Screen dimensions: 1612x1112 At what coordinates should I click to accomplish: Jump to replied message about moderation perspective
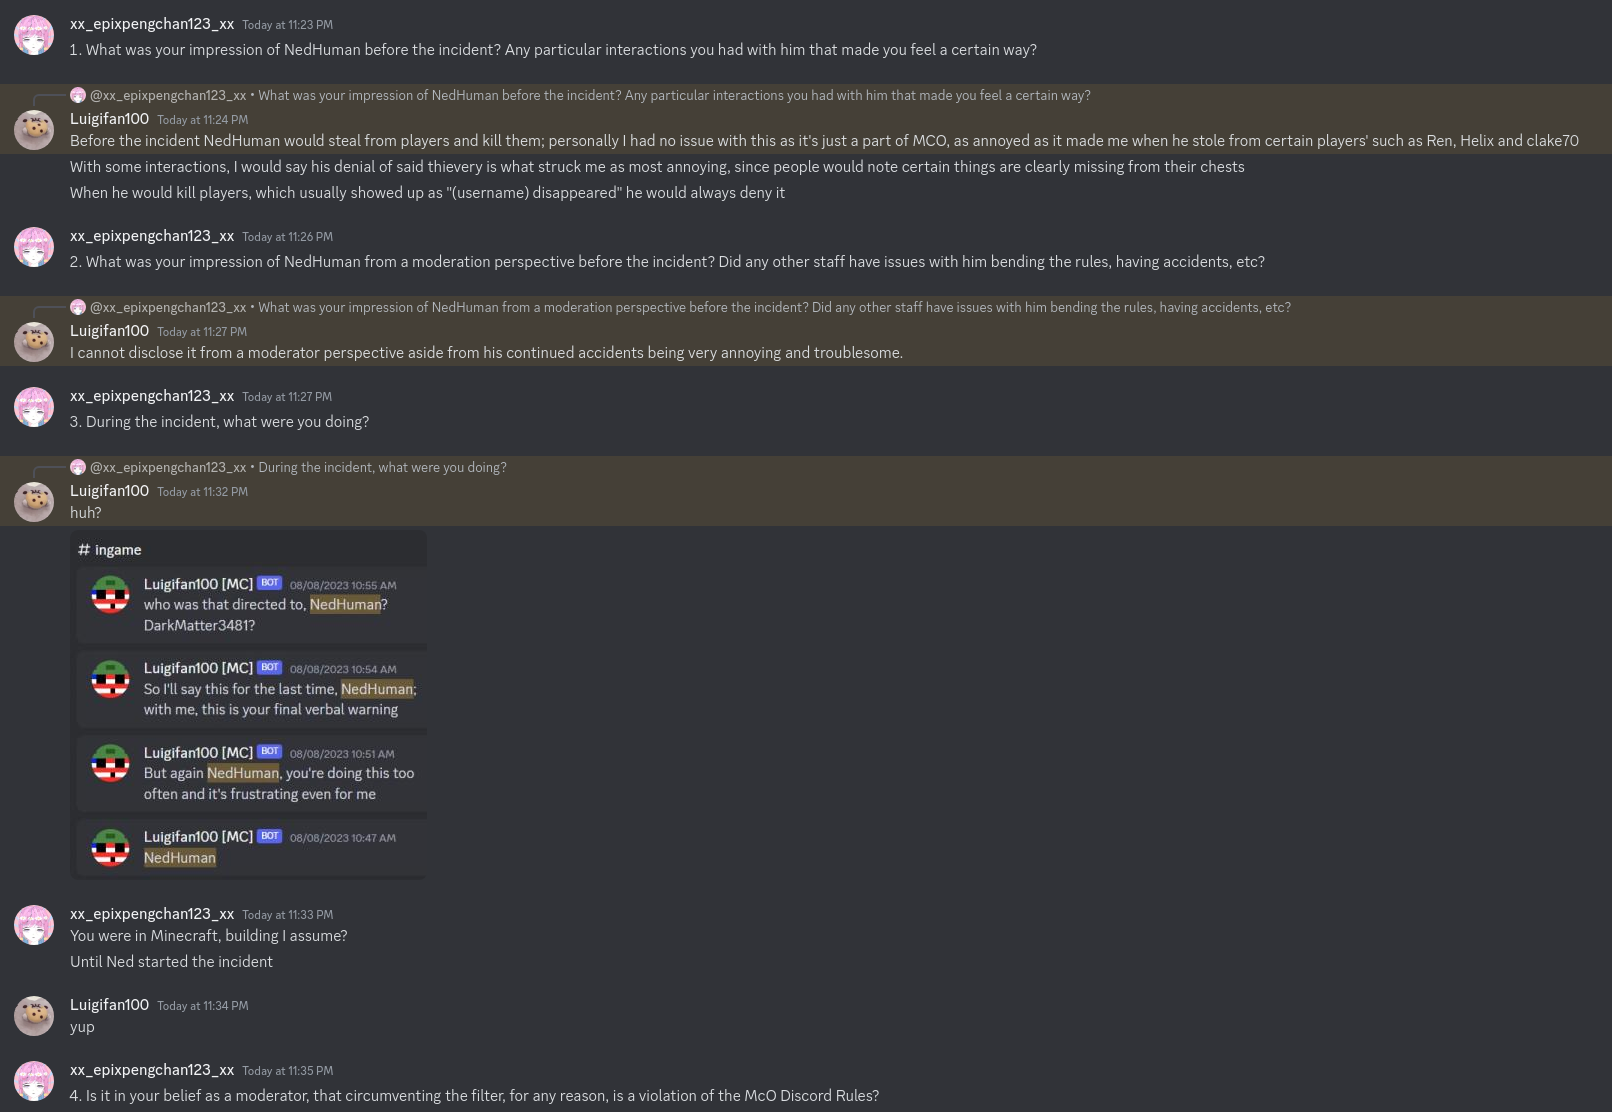774,307
